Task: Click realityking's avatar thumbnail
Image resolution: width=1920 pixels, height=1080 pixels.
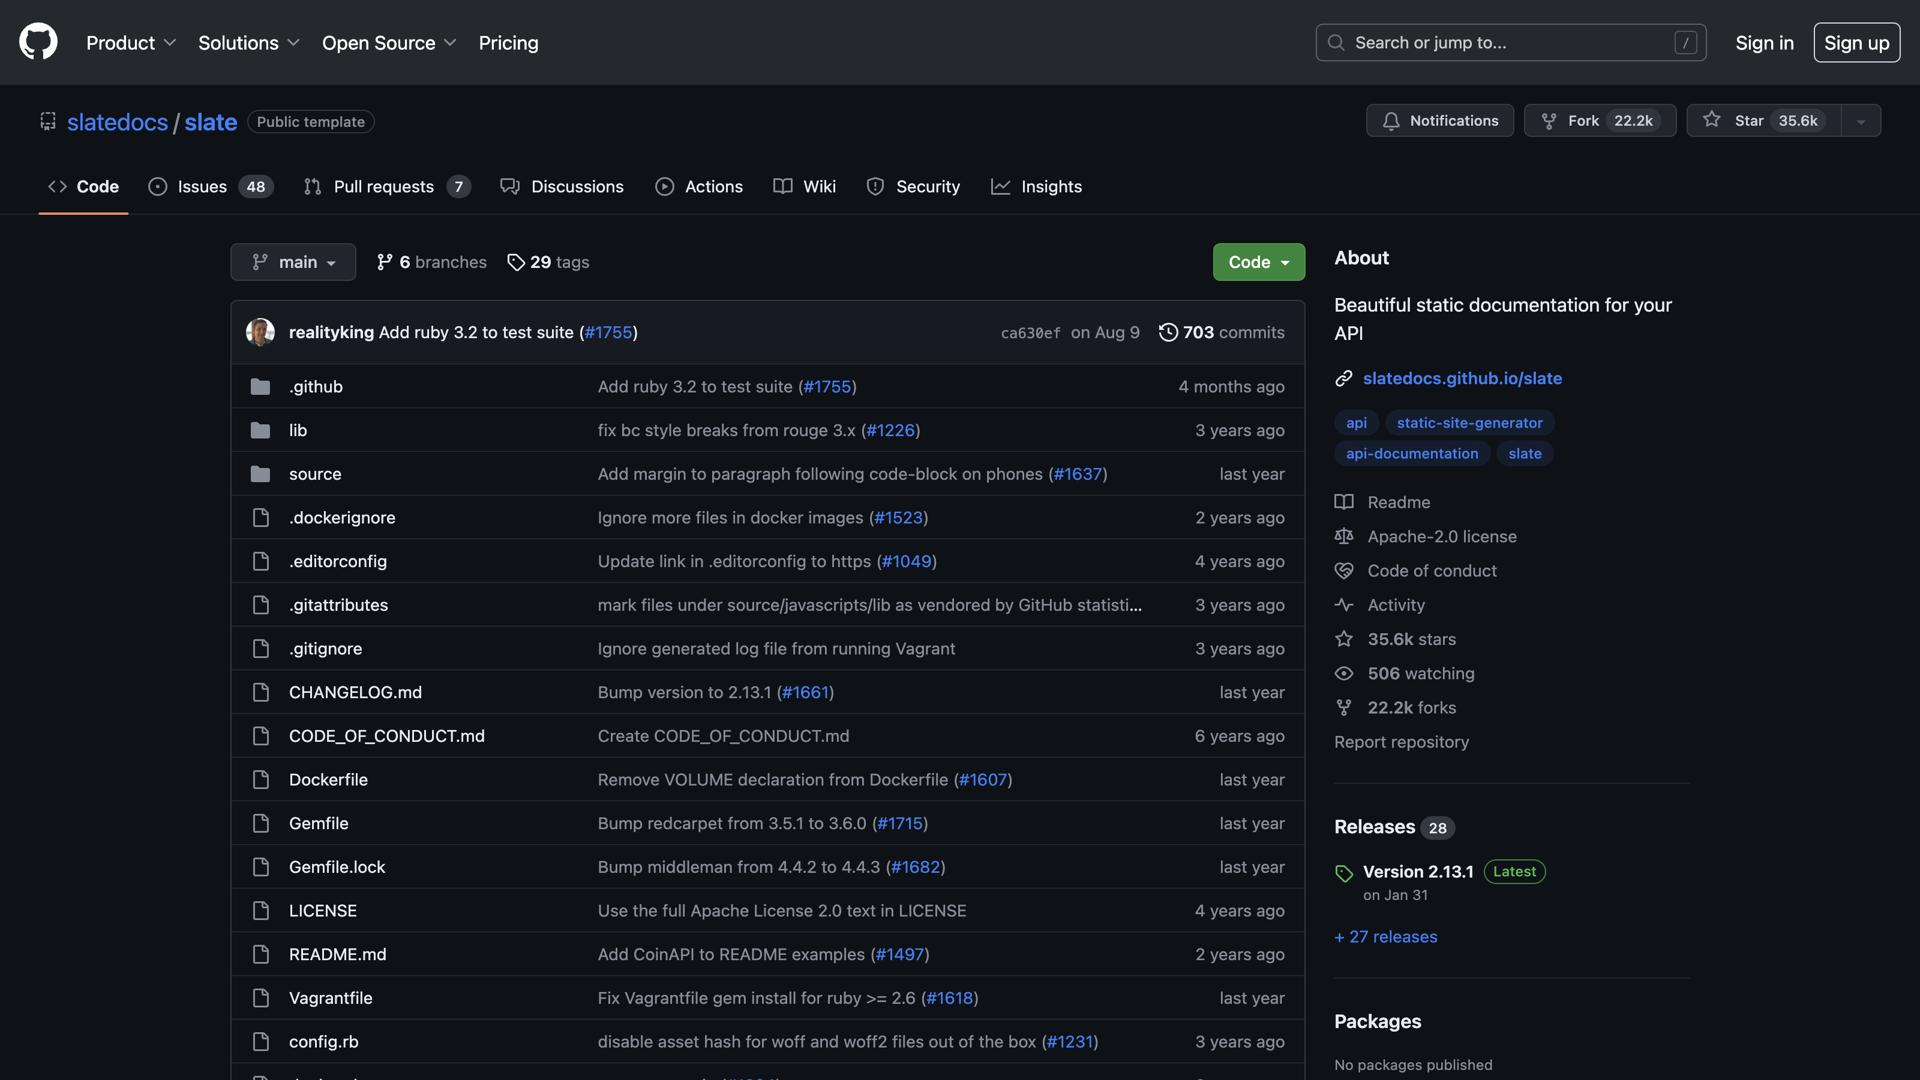Action: pyautogui.click(x=260, y=332)
